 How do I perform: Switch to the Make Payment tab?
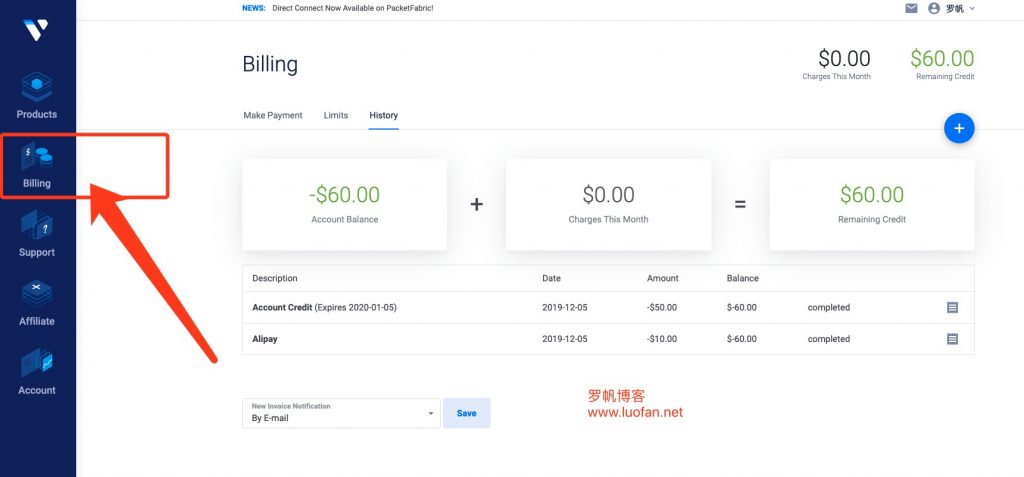click(x=273, y=115)
